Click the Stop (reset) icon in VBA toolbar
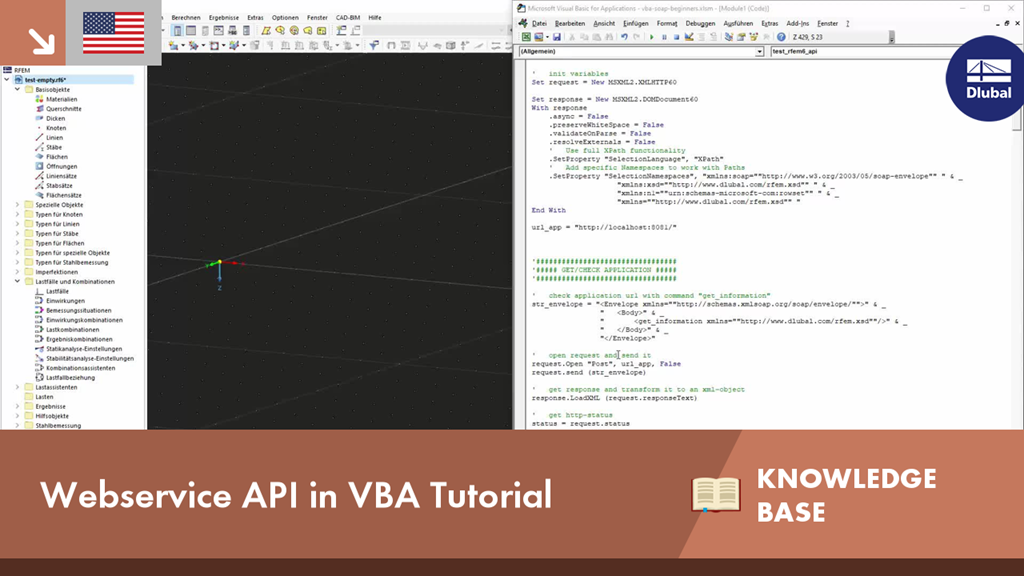The image size is (1024, 576). [x=677, y=37]
